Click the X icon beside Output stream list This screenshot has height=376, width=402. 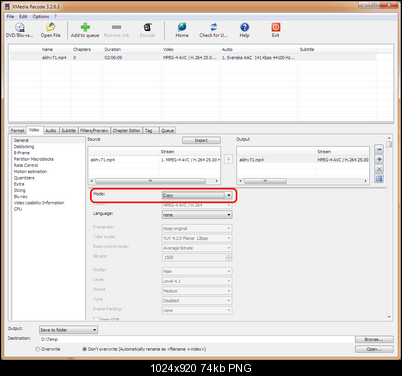pyautogui.click(x=379, y=169)
